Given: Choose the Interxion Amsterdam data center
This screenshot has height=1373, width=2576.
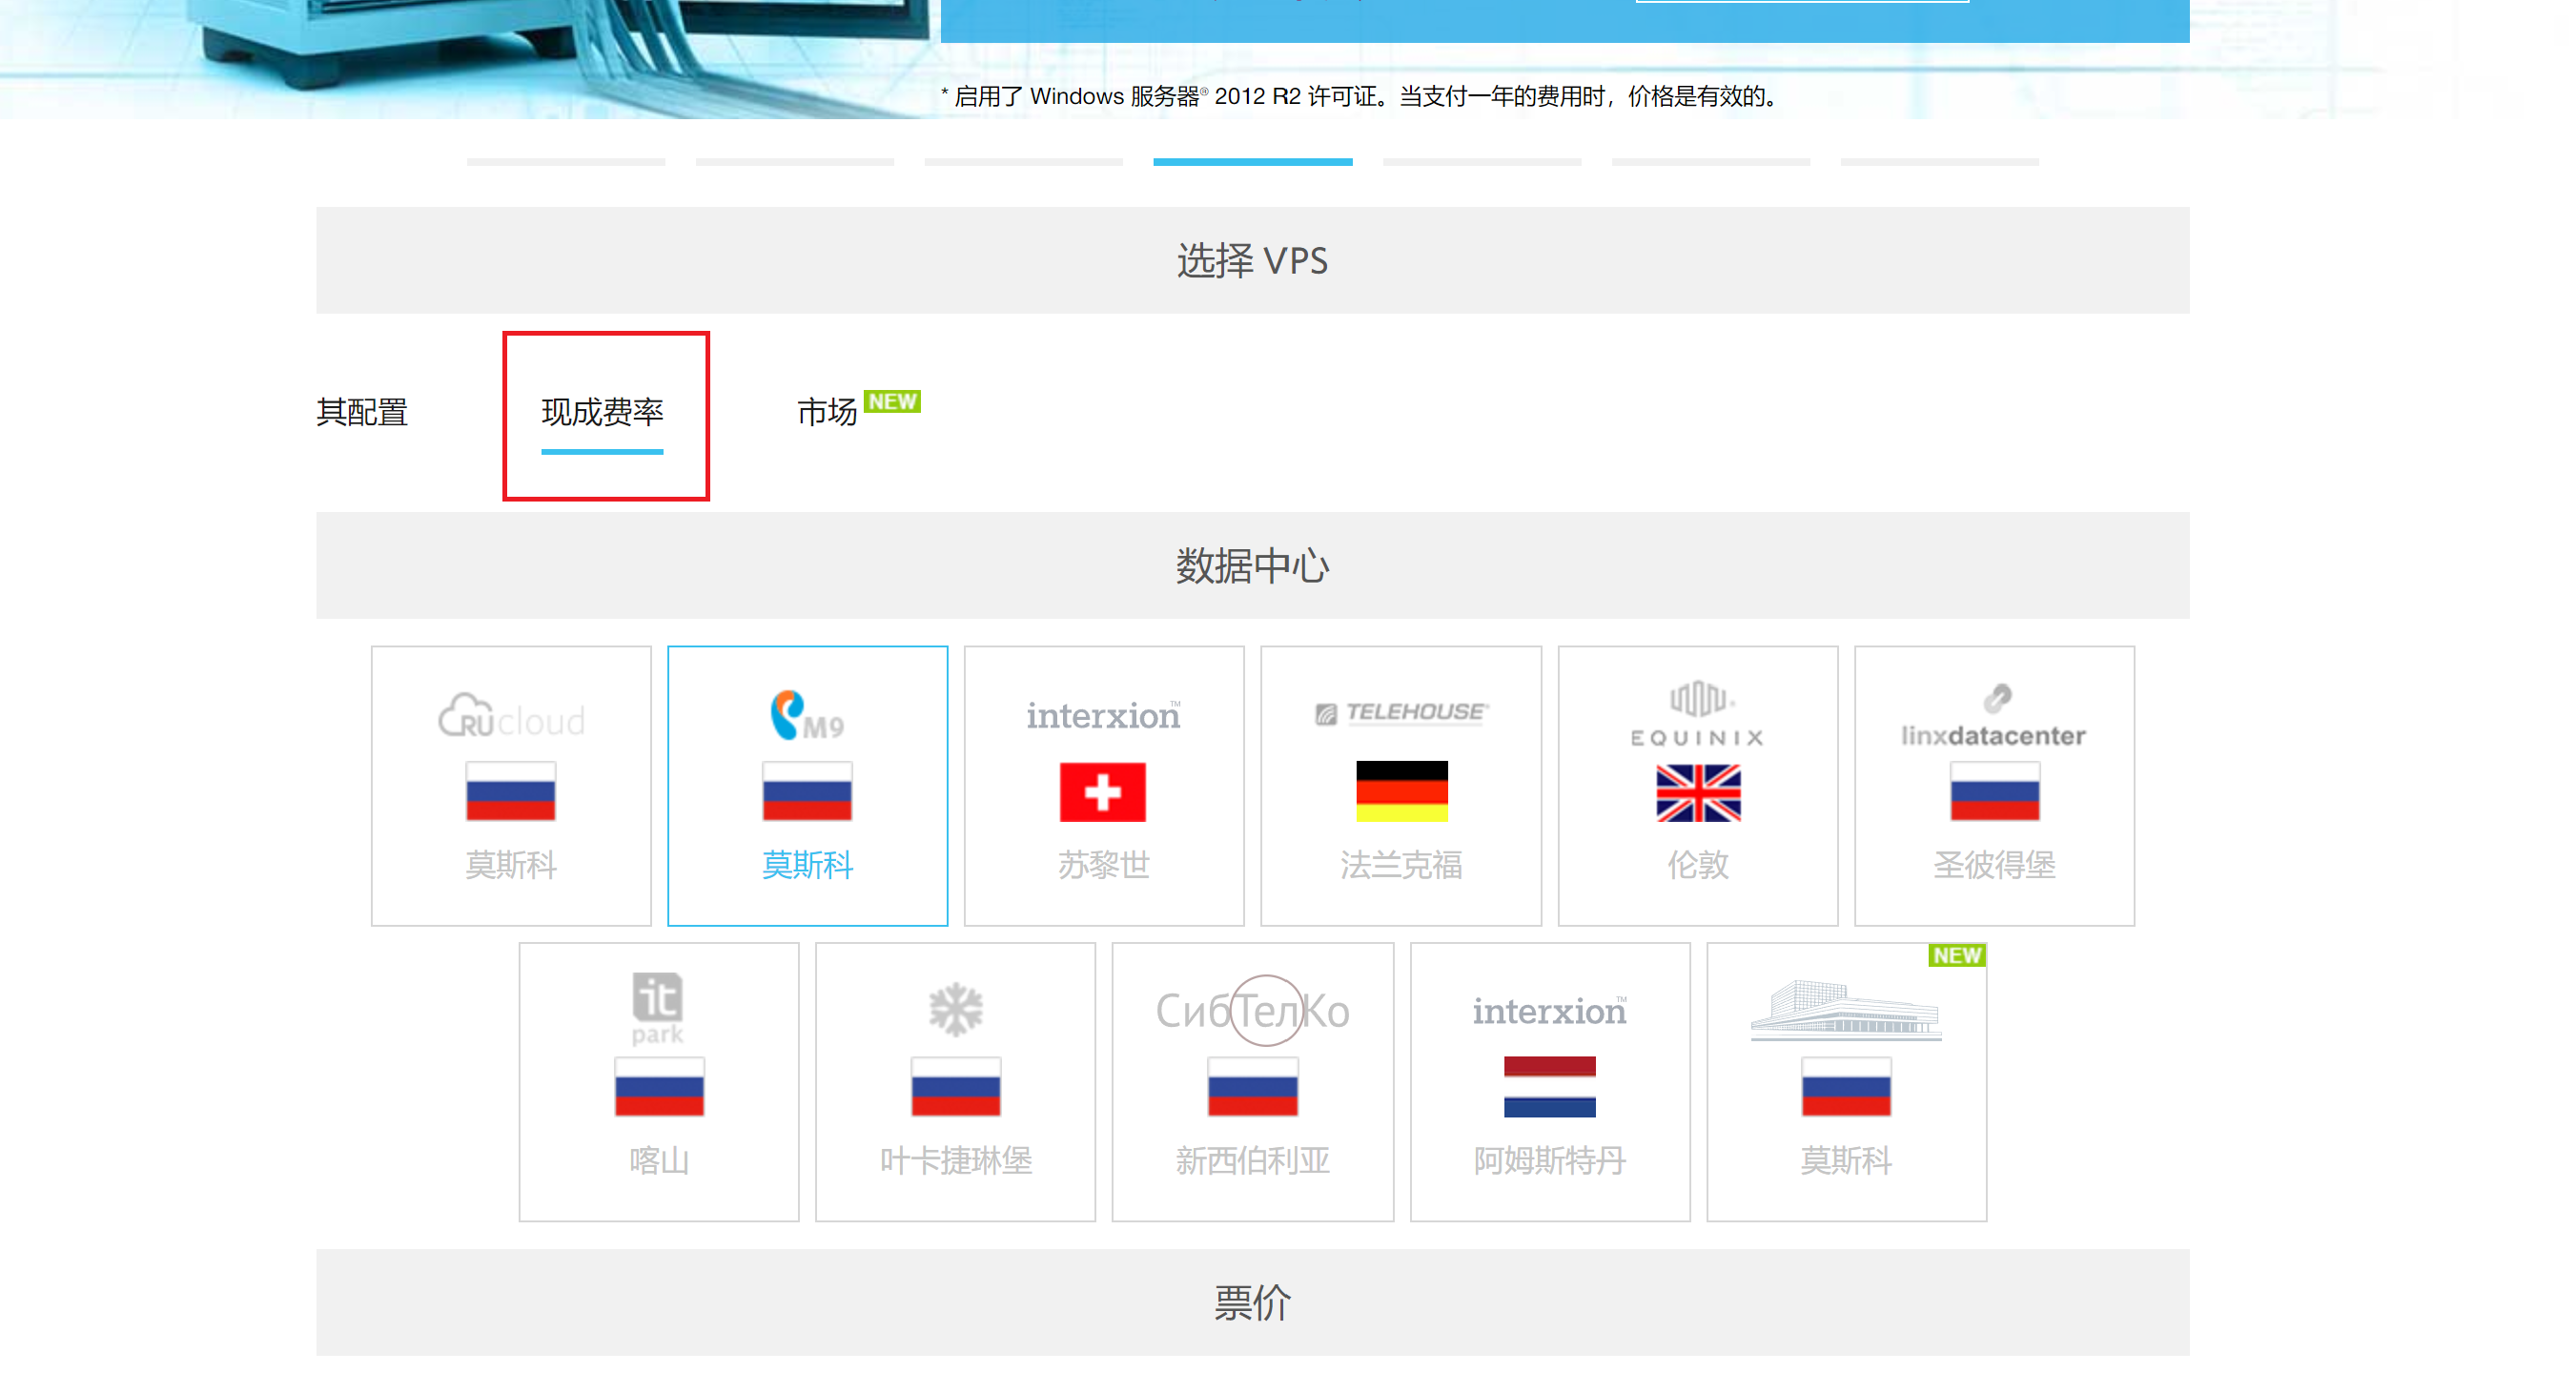Looking at the screenshot, I should coord(1549,1081).
